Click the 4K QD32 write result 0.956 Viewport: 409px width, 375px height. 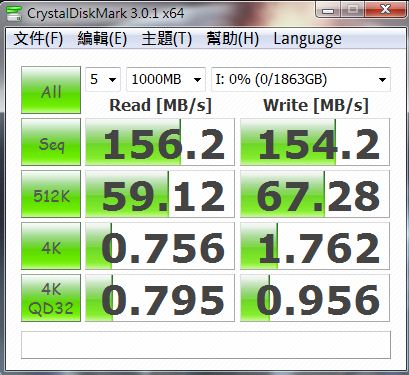click(x=315, y=298)
